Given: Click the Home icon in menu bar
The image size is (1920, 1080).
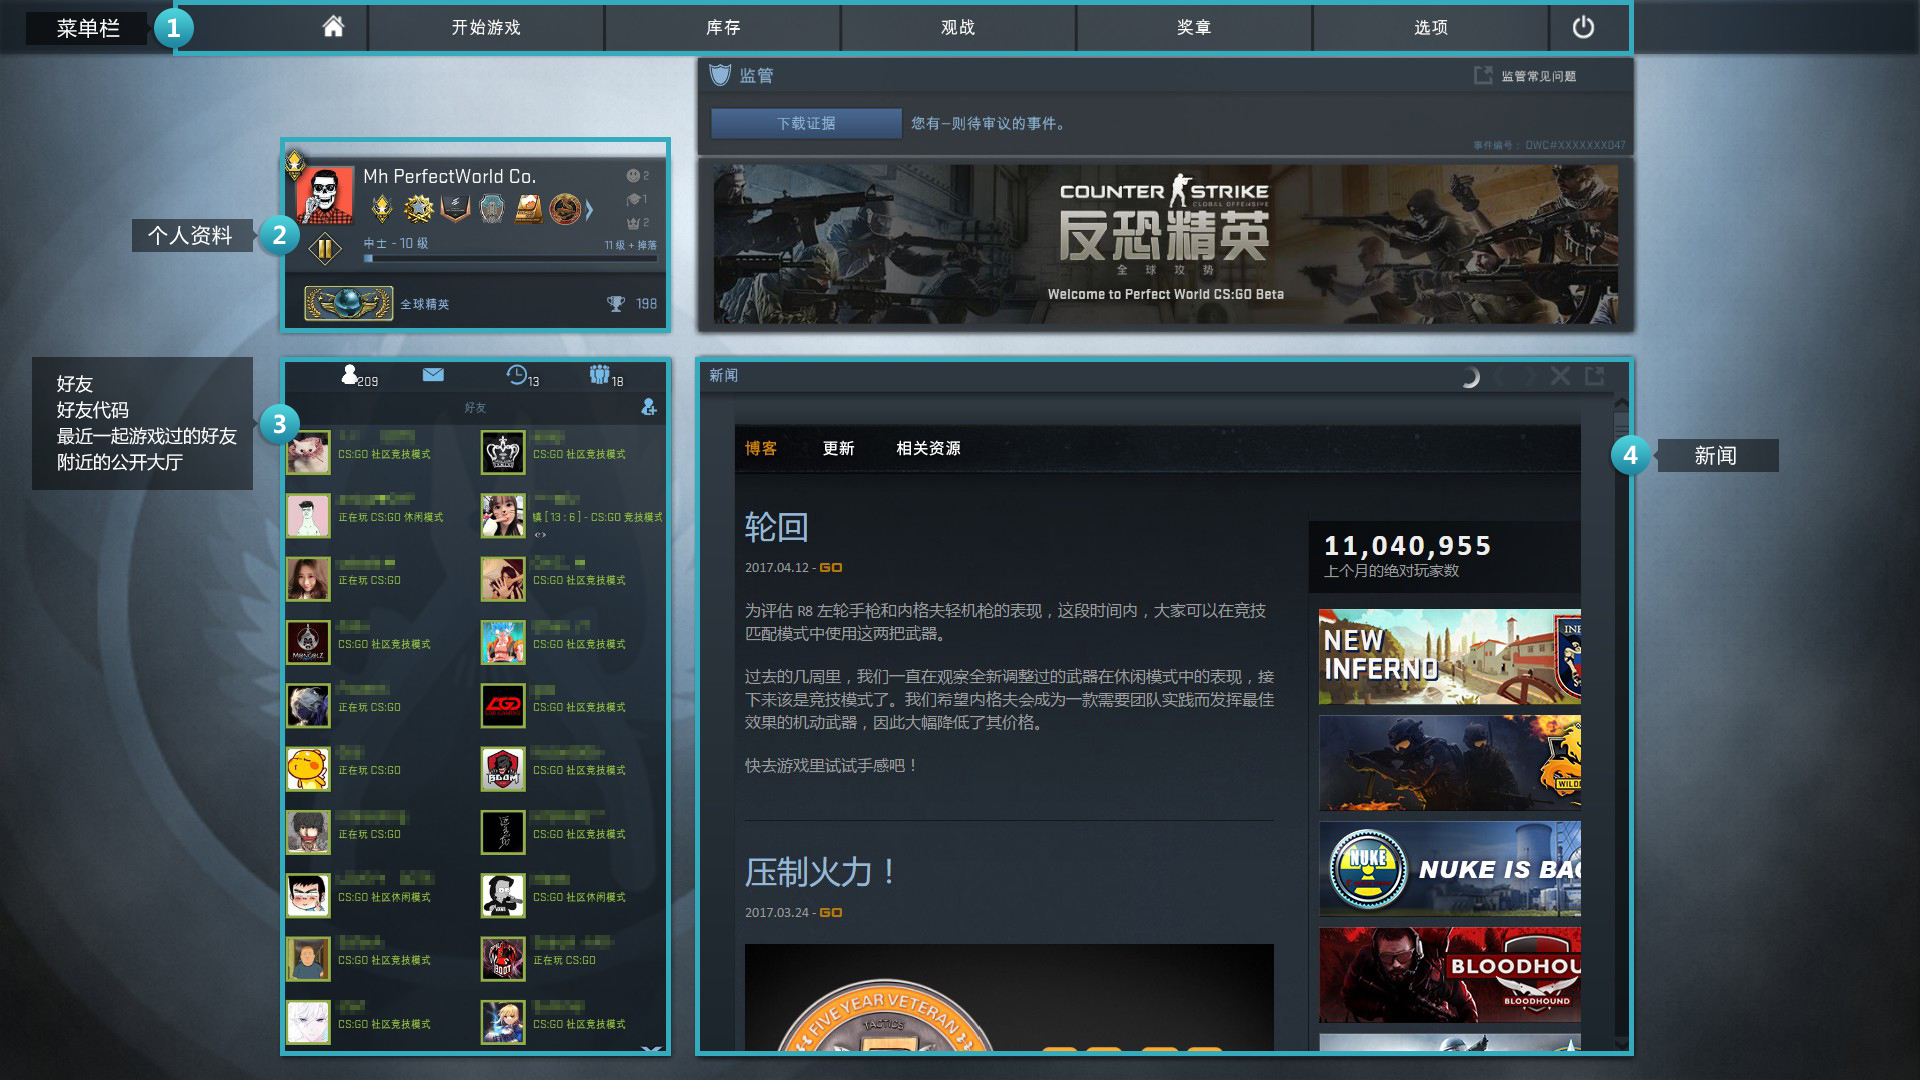Looking at the screenshot, I should [x=333, y=27].
